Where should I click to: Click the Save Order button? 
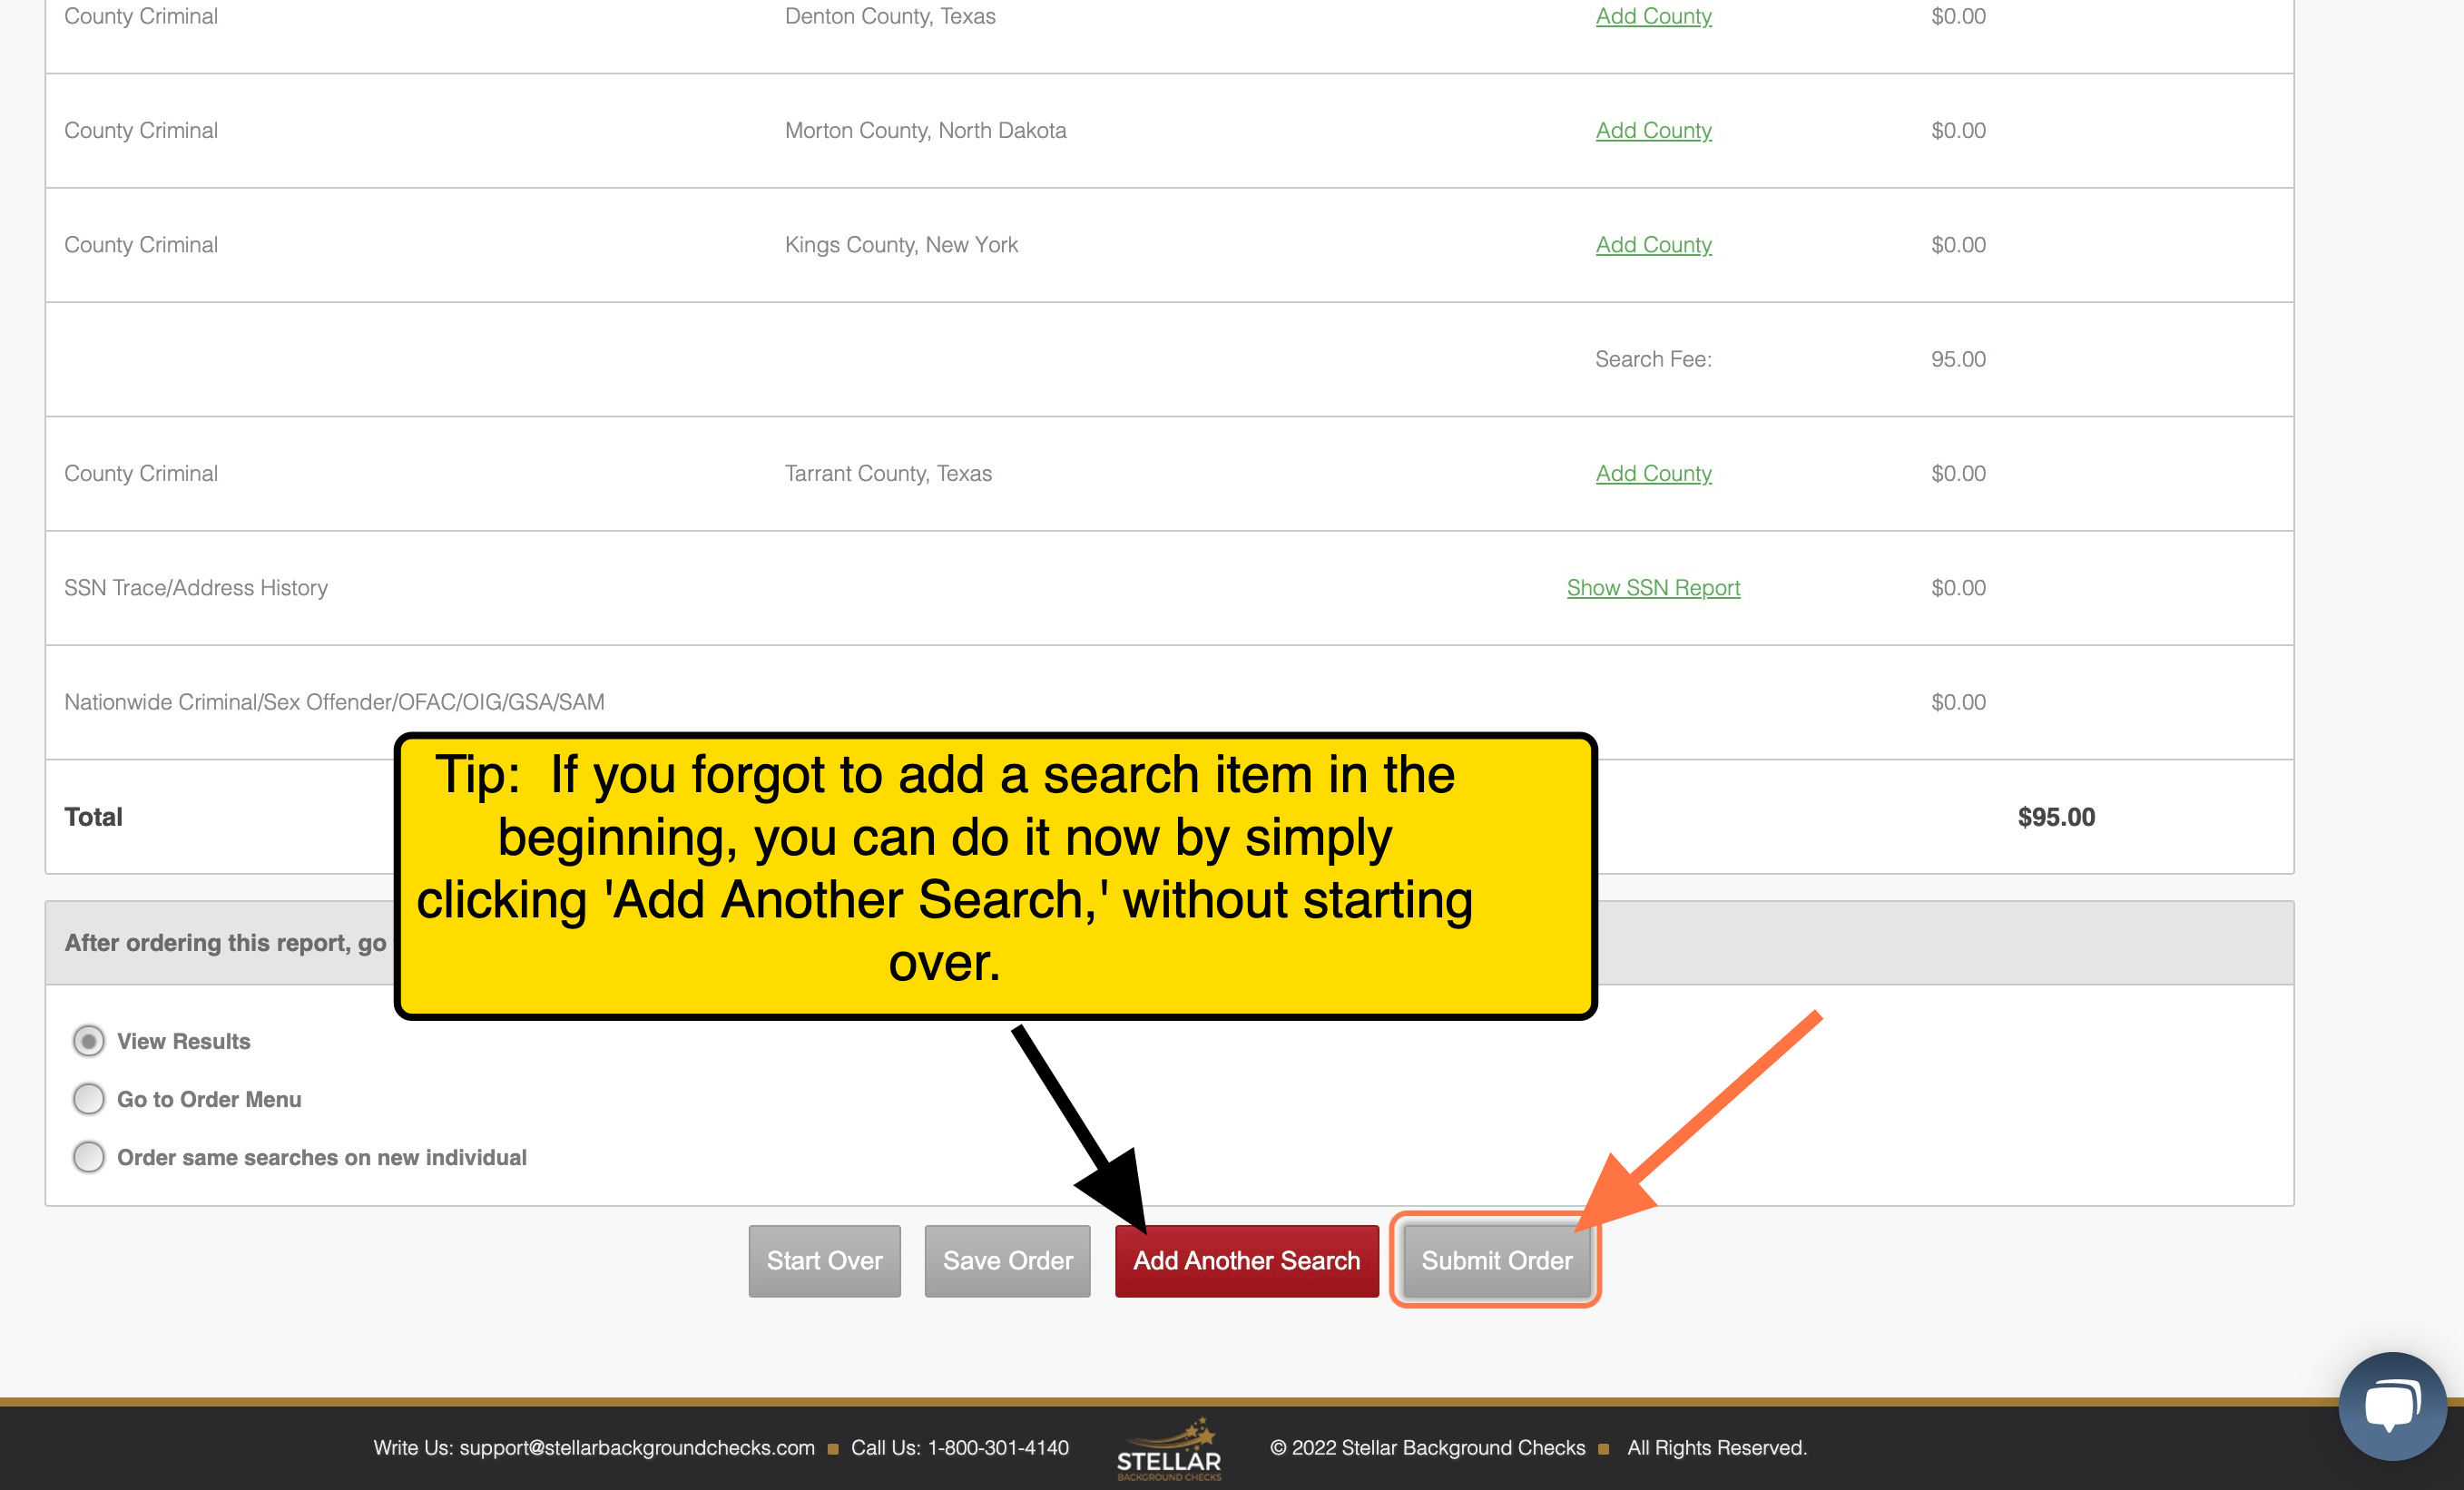tap(1007, 1261)
